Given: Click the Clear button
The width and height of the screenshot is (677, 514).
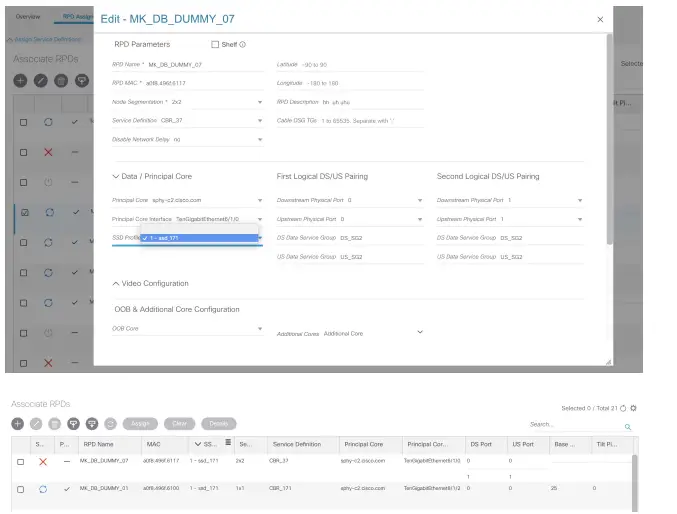Looking at the screenshot, I should [180, 424].
